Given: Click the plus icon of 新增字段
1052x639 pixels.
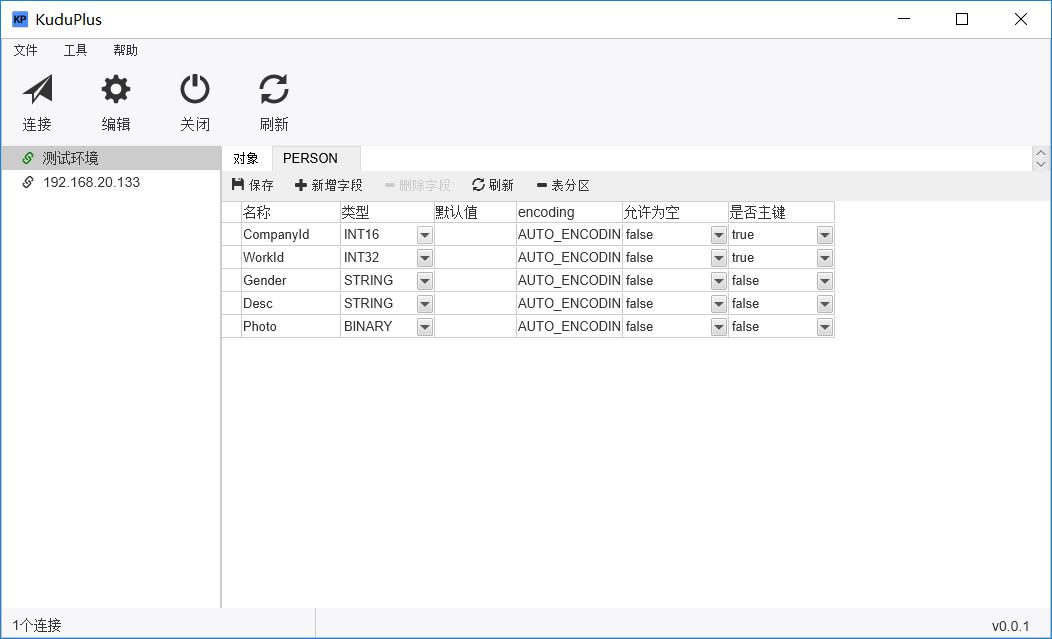Looking at the screenshot, I should 301,185.
